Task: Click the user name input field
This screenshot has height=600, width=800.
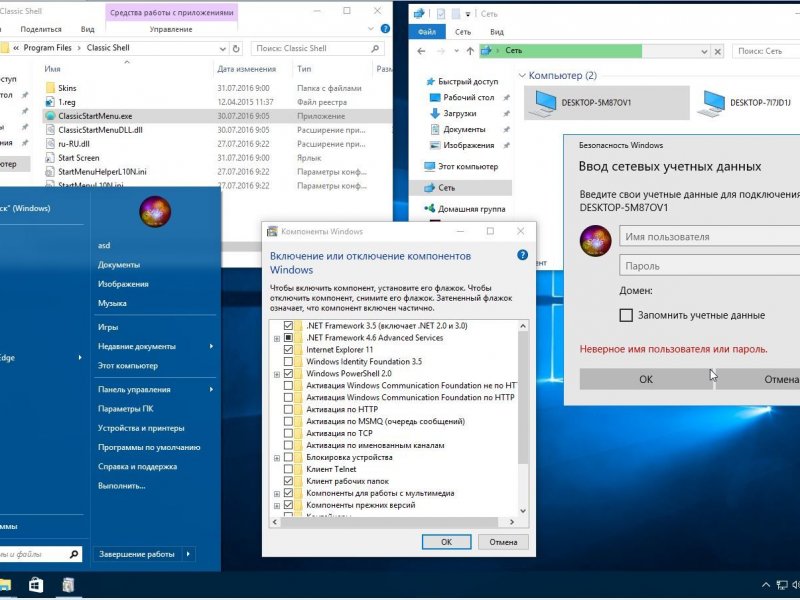Action: point(710,237)
